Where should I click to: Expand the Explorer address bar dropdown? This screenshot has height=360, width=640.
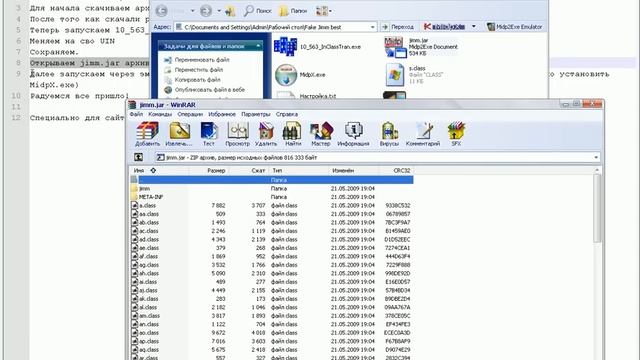[x=372, y=27]
